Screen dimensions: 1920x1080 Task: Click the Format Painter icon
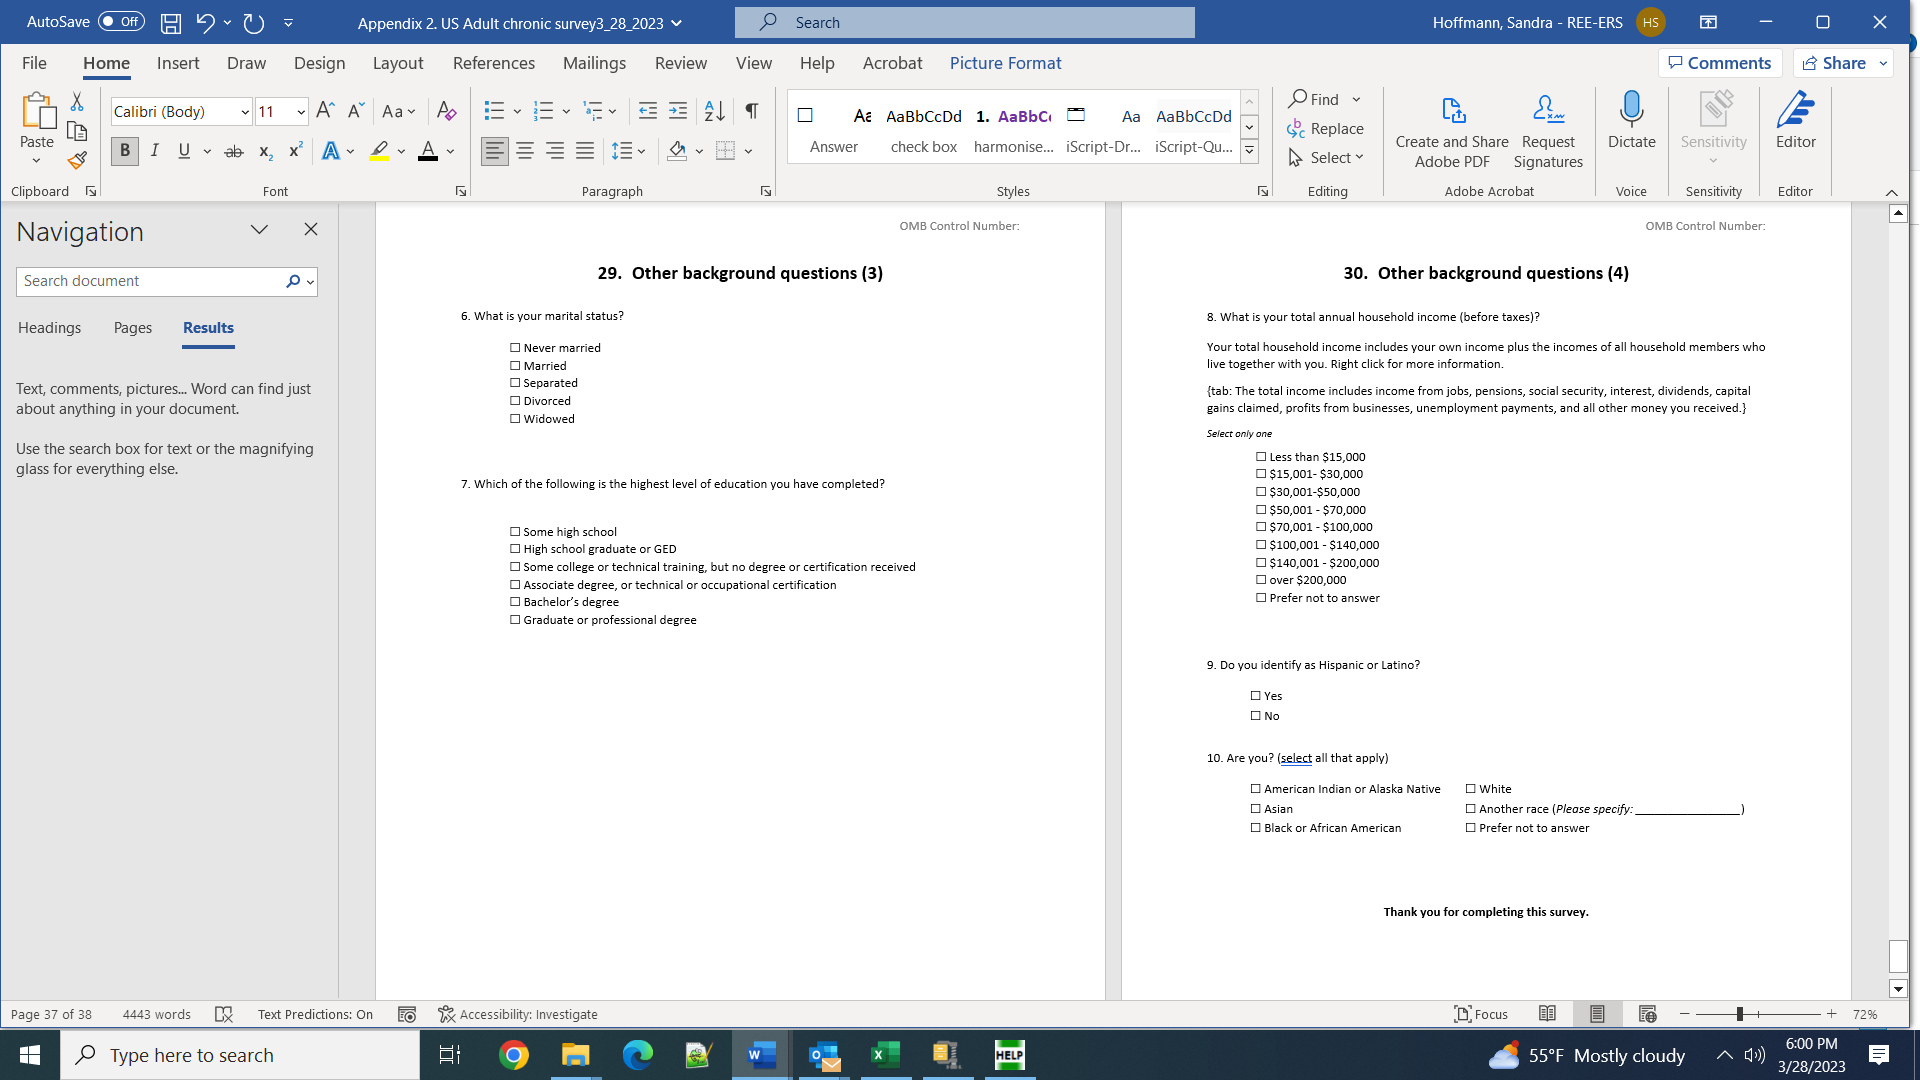(77, 160)
